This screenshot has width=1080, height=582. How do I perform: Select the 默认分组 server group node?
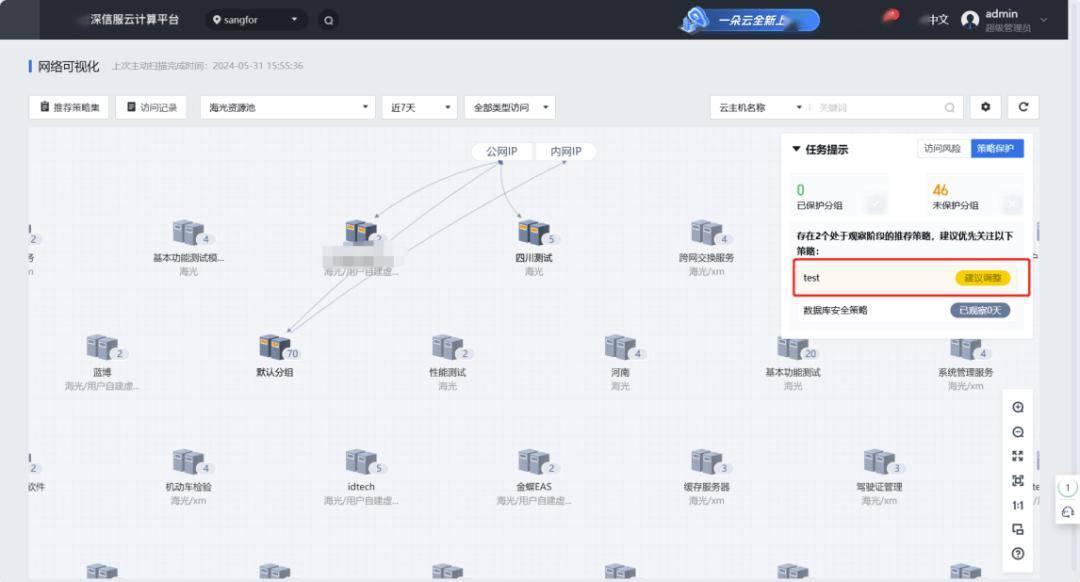(x=275, y=355)
